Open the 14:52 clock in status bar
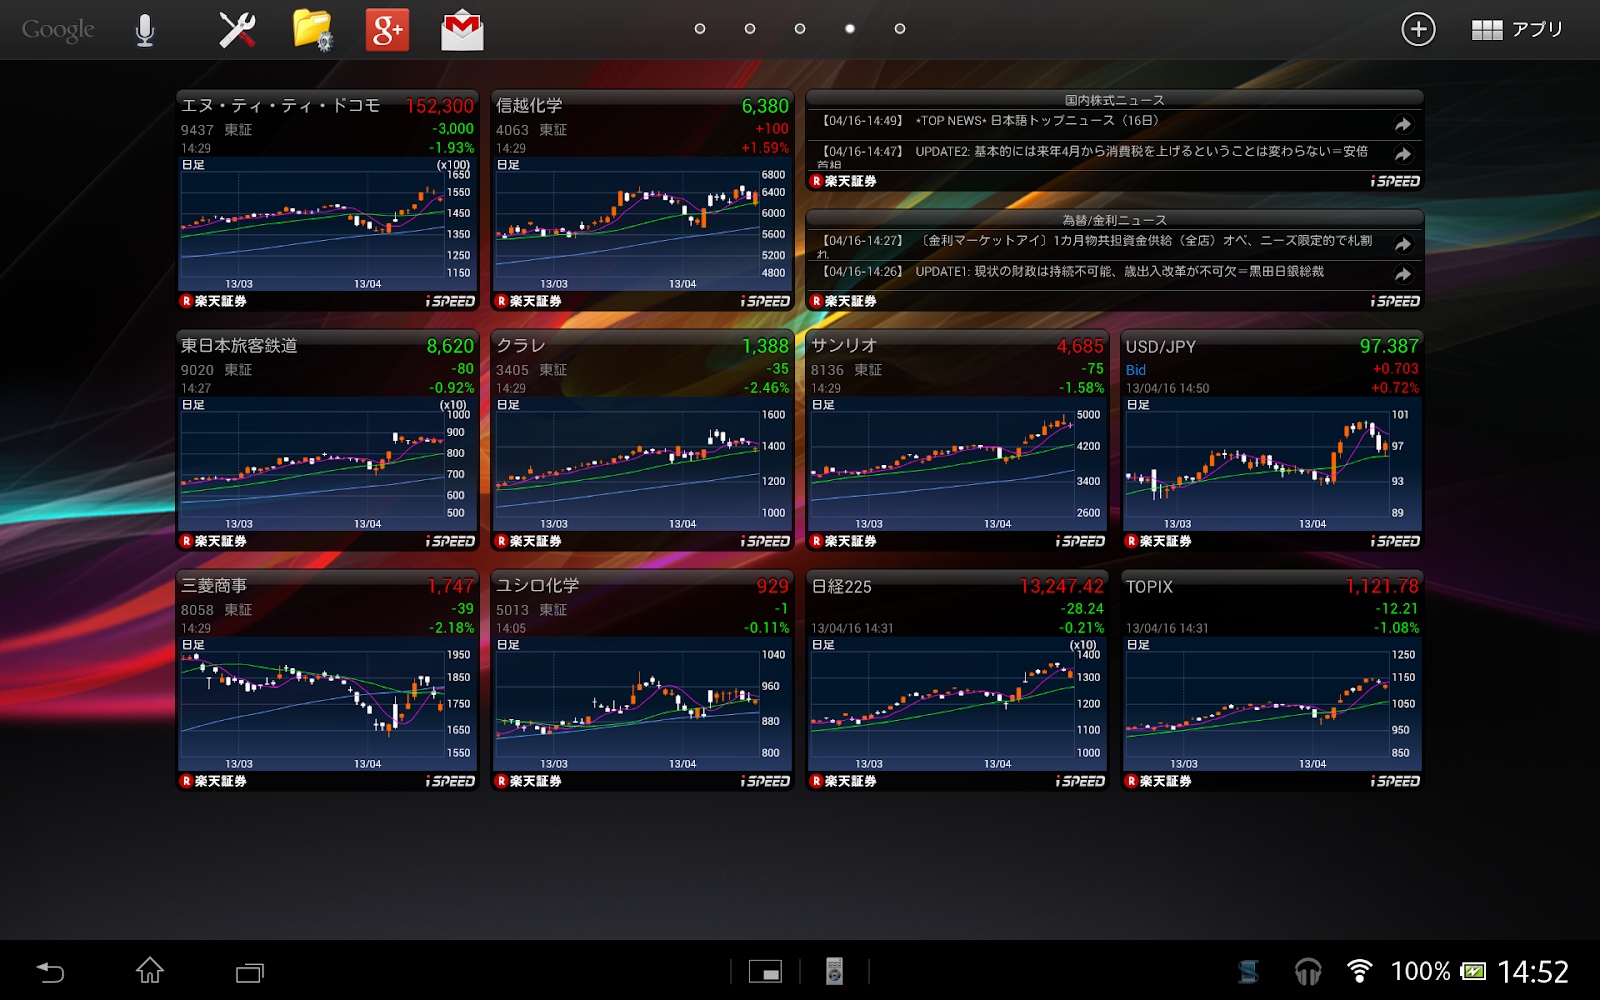The image size is (1600, 1000). (1533, 971)
